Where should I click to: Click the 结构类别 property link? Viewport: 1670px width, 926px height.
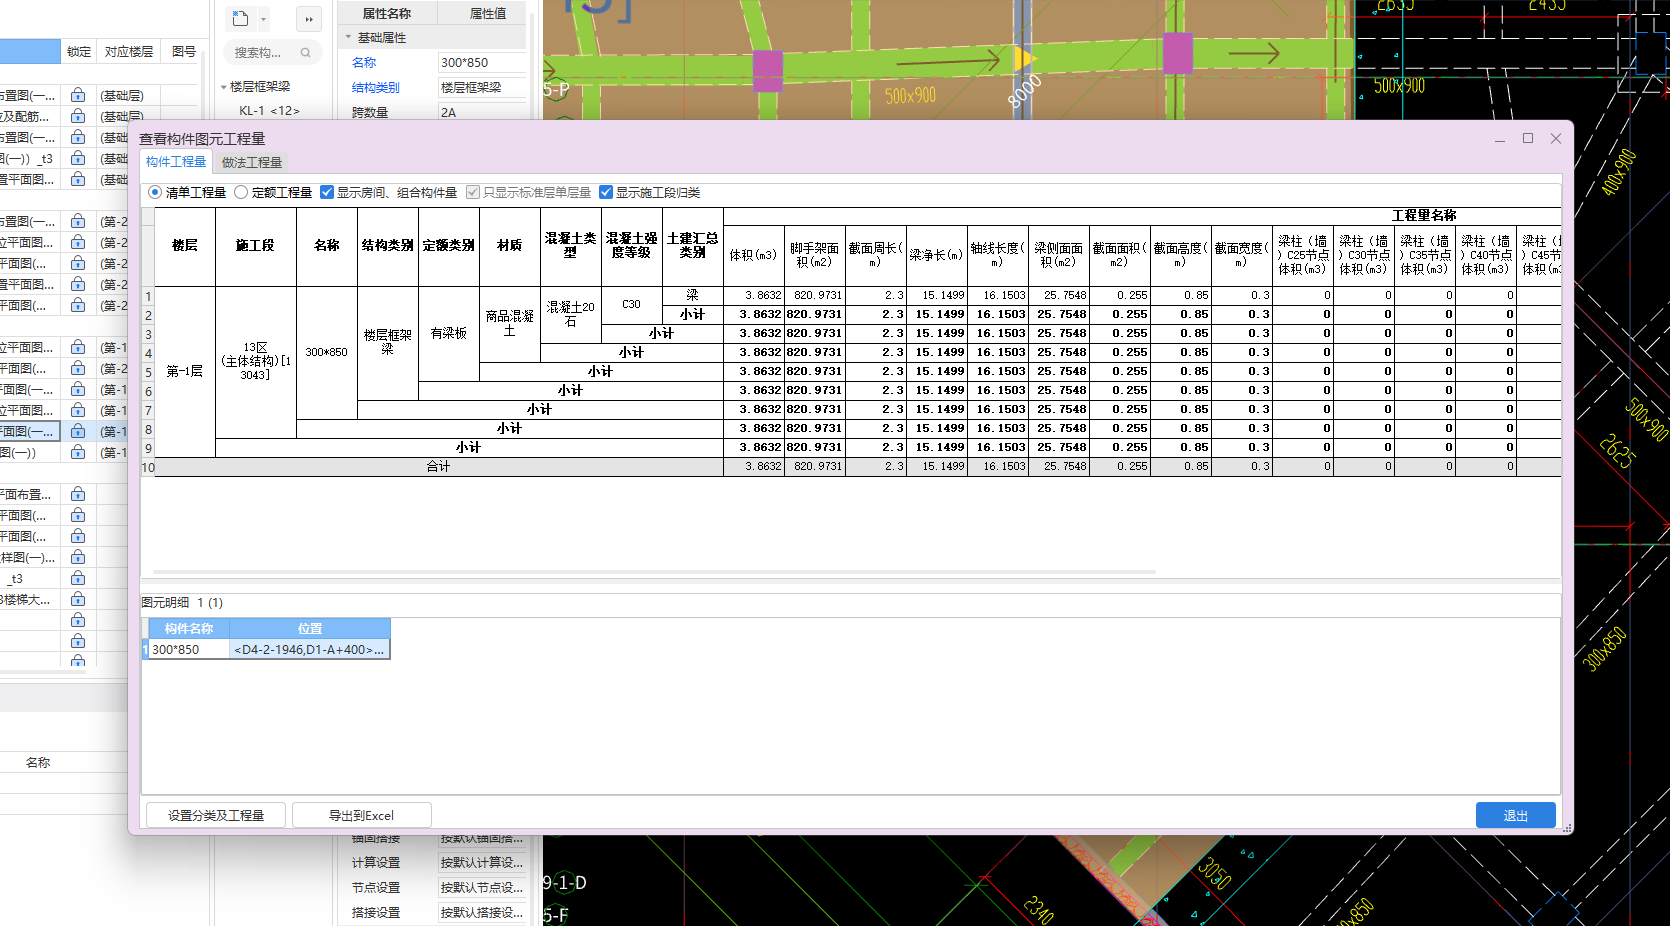[376, 88]
